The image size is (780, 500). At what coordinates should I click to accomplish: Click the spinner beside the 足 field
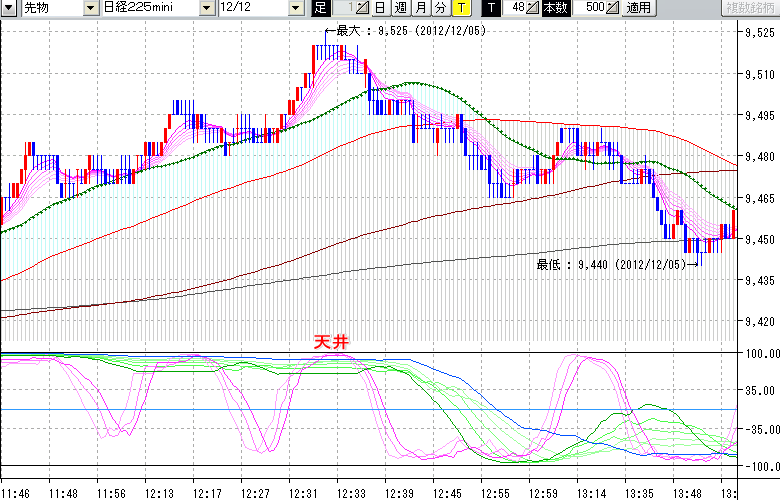(362, 8)
